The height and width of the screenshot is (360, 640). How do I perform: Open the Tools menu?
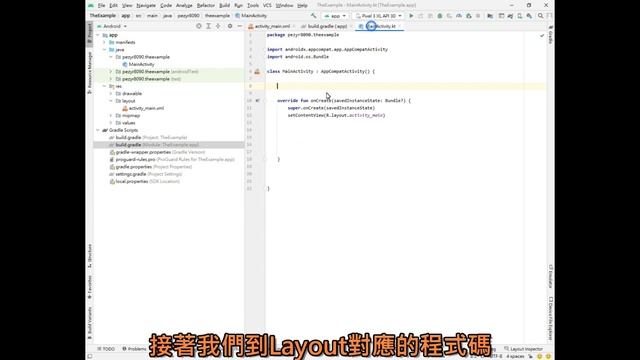click(x=253, y=5)
